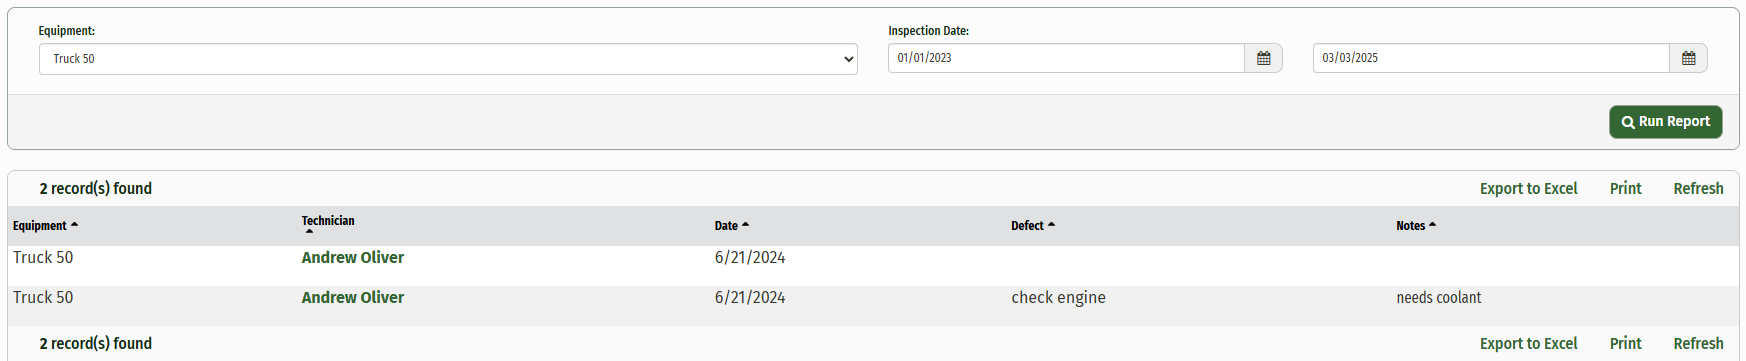Viewport: 1746px width, 361px height.
Task: Export to Excel from the bottom toolbar
Action: pos(1528,343)
